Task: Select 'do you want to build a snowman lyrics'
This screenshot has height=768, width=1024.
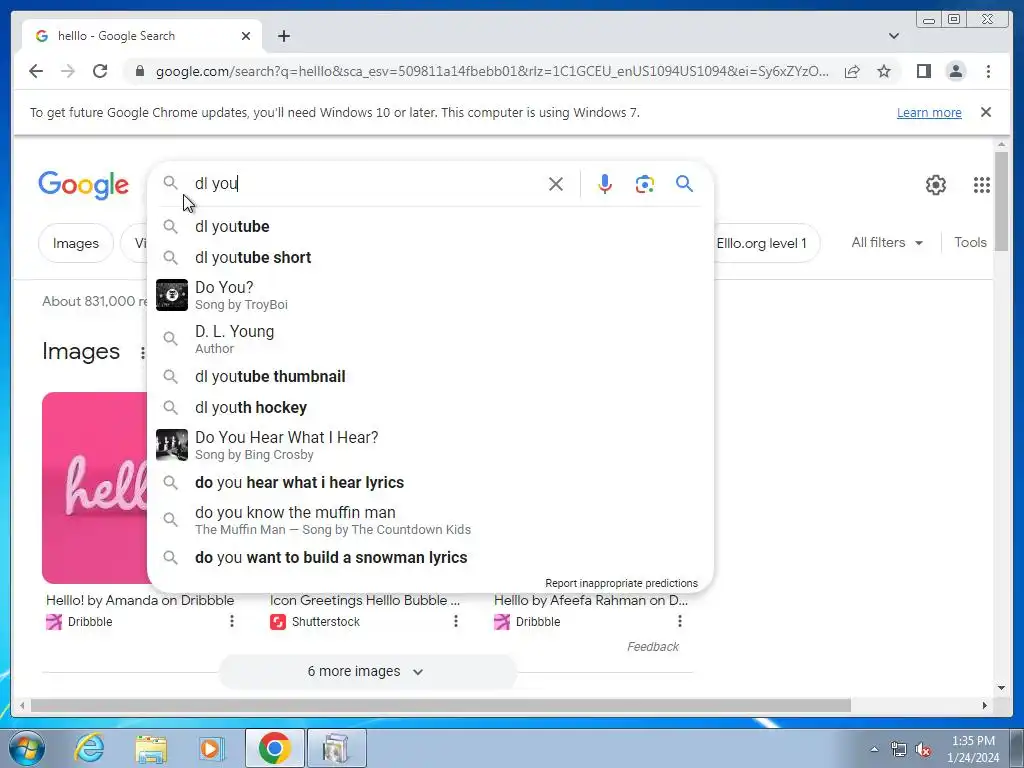Action: [430, 558]
